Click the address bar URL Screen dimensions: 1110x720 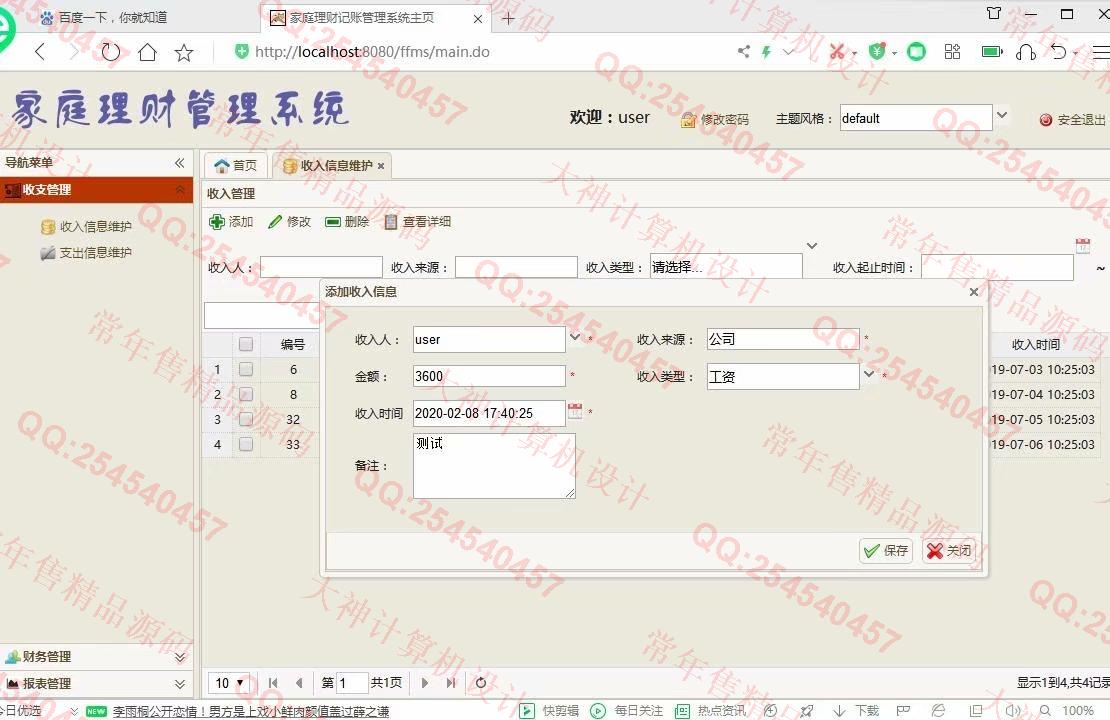click(372, 52)
